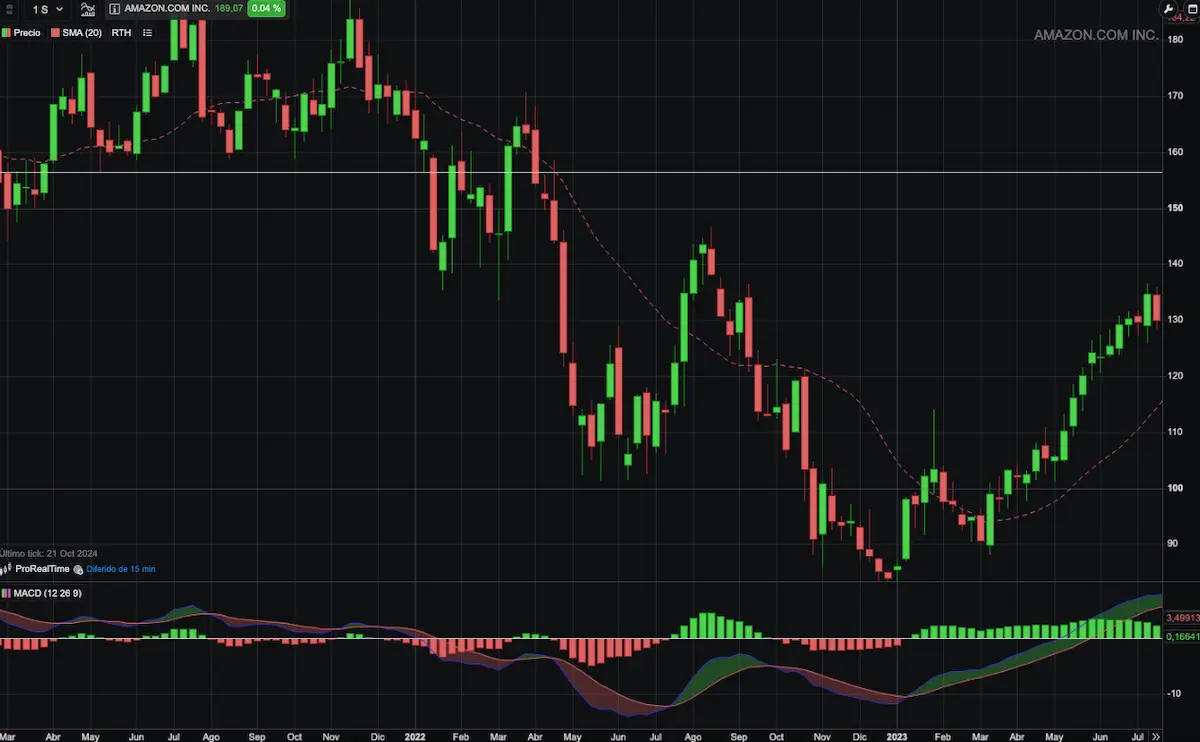Click the AMAZON.COM INC. ticker name
This screenshot has width=1200, height=742.
pos(167,9)
